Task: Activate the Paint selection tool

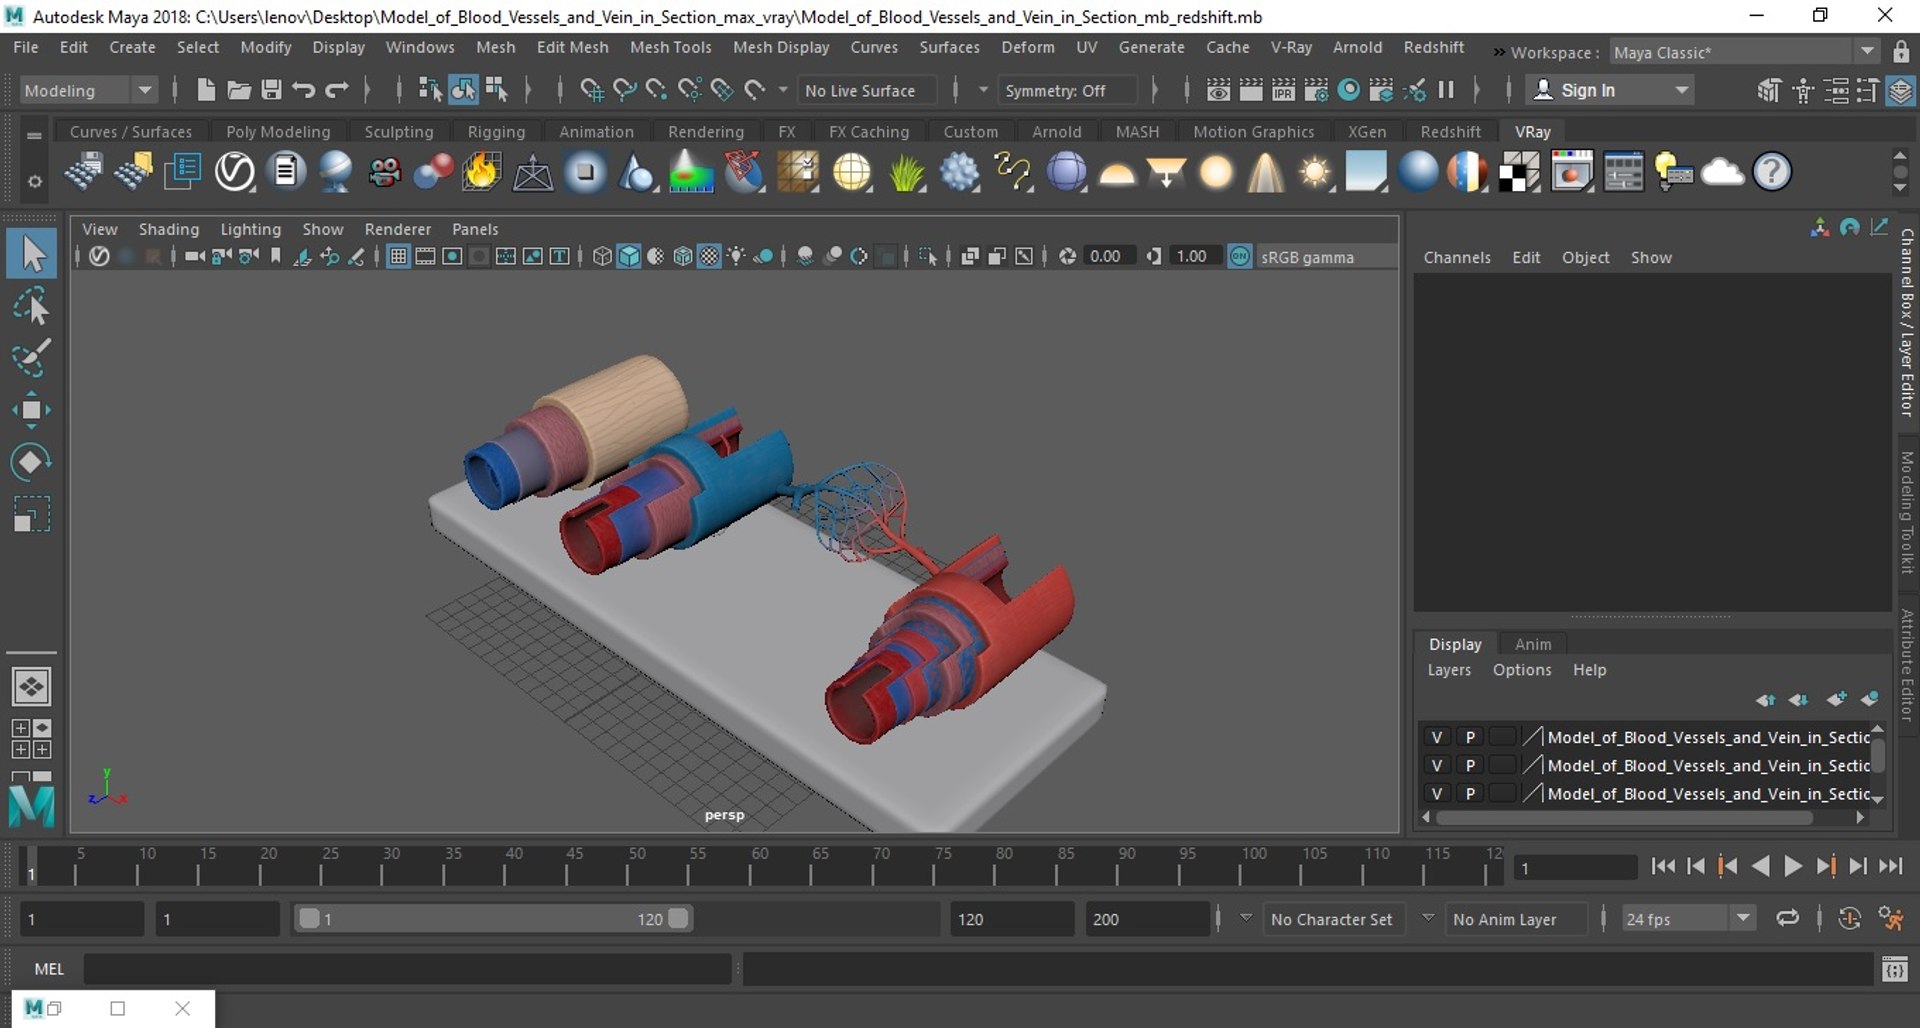Action: click(32, 358)
